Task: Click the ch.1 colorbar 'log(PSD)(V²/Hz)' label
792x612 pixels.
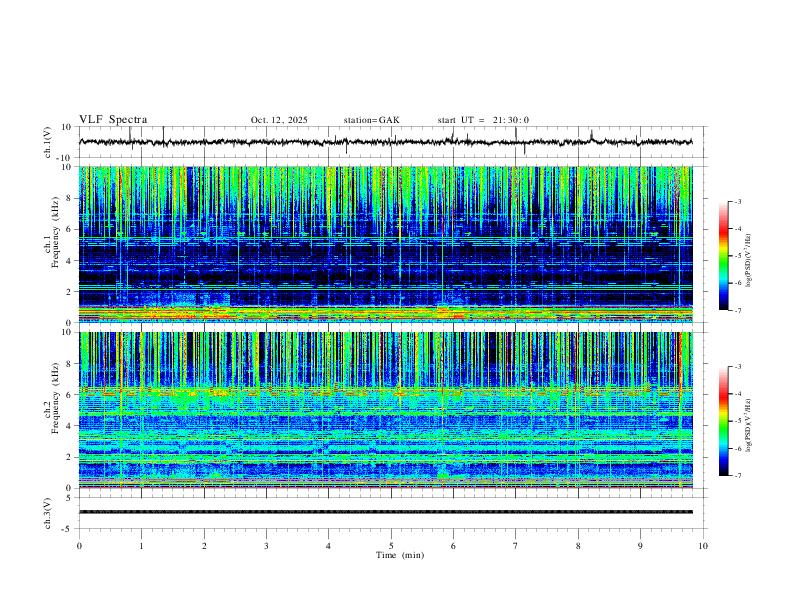Action: pos(748,261)
